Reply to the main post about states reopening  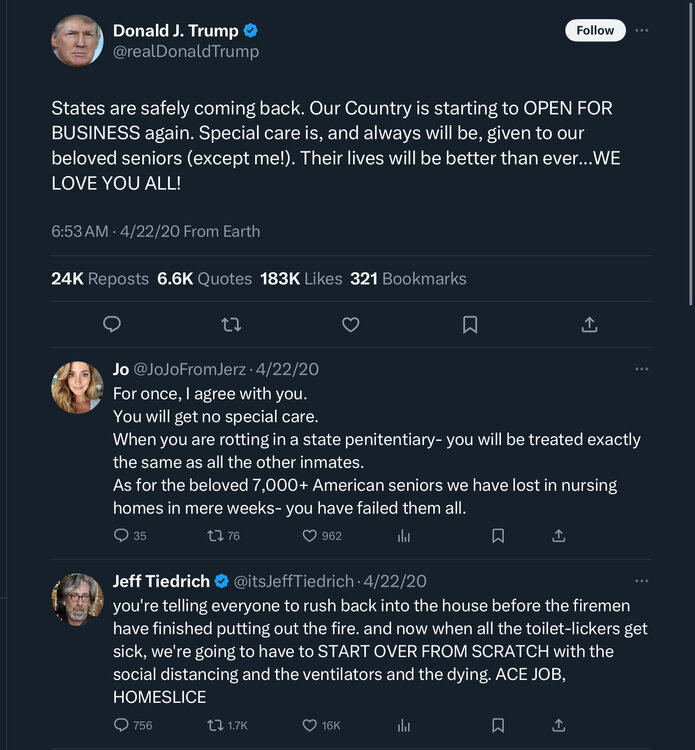tap(112, 324)
